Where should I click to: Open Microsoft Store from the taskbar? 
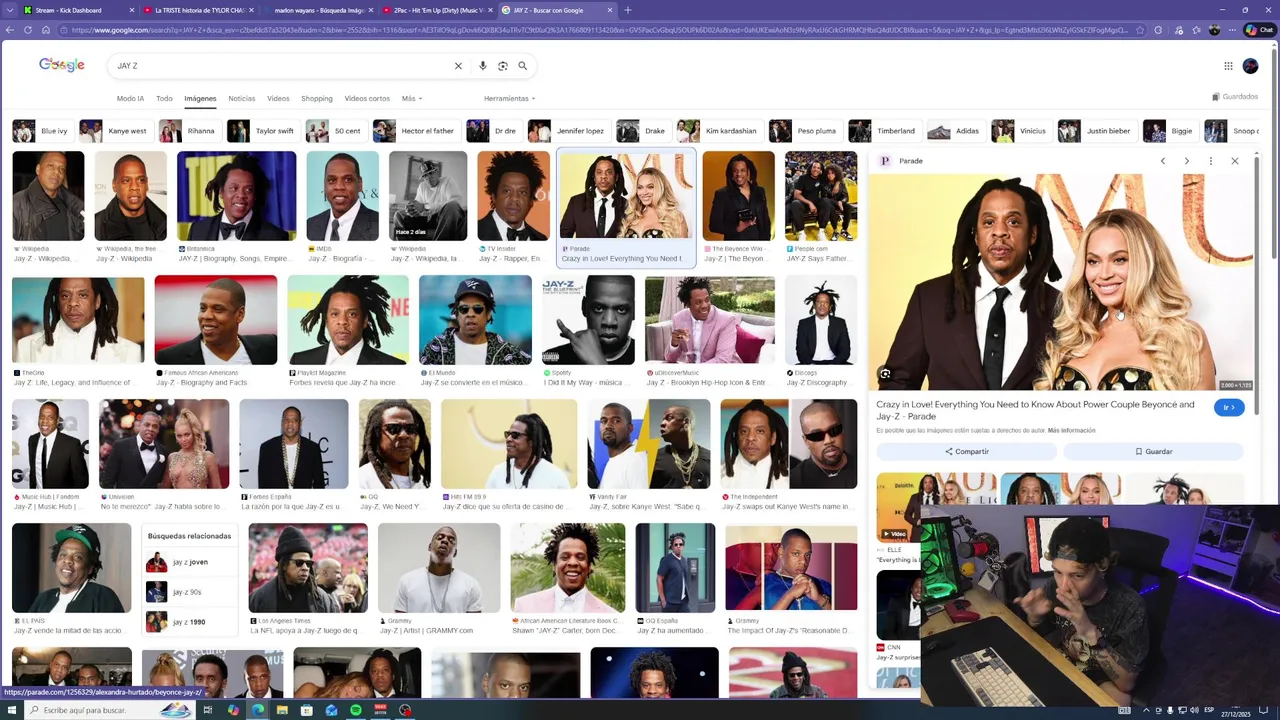tap(307, 710)
